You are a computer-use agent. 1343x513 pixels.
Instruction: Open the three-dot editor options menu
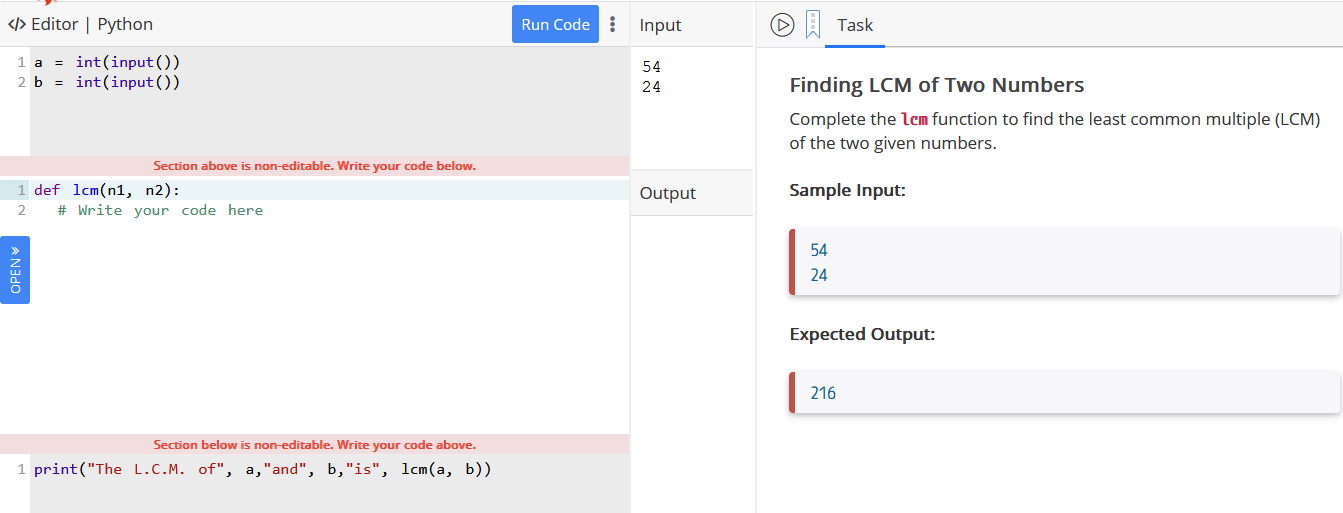click(x=612, y=24)
